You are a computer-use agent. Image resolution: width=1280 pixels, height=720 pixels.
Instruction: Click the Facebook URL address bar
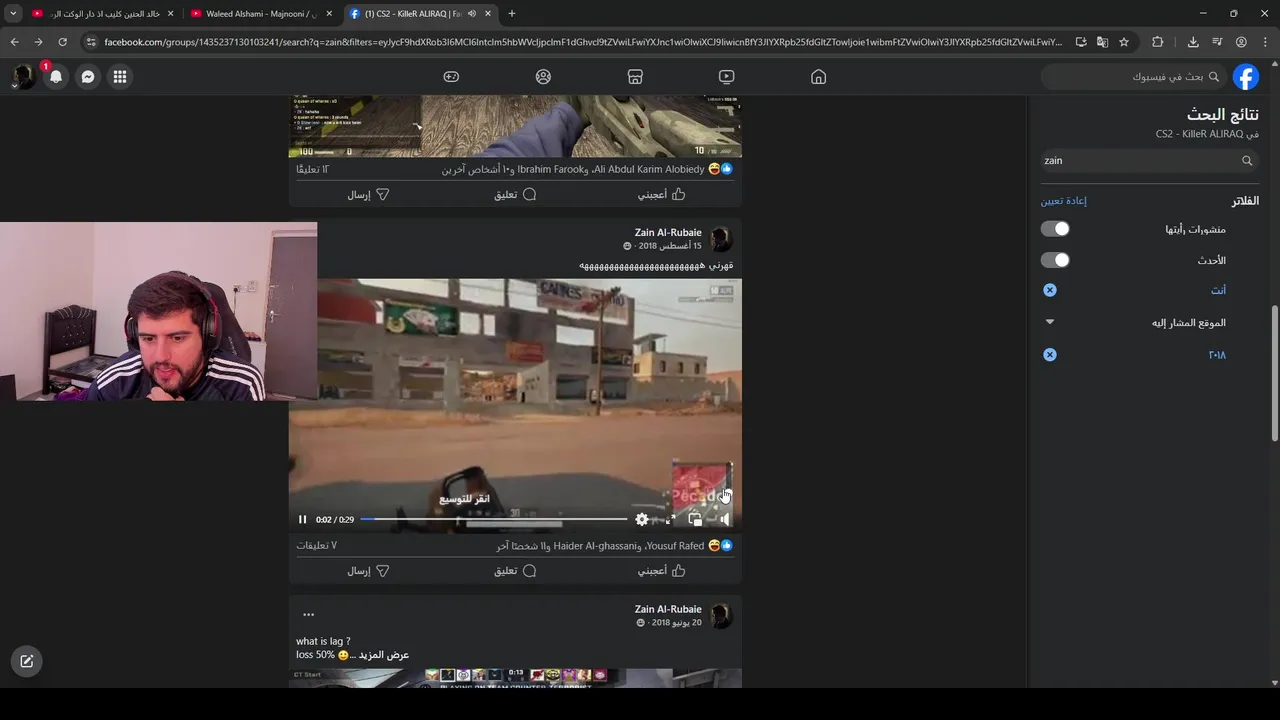point(583,42)
